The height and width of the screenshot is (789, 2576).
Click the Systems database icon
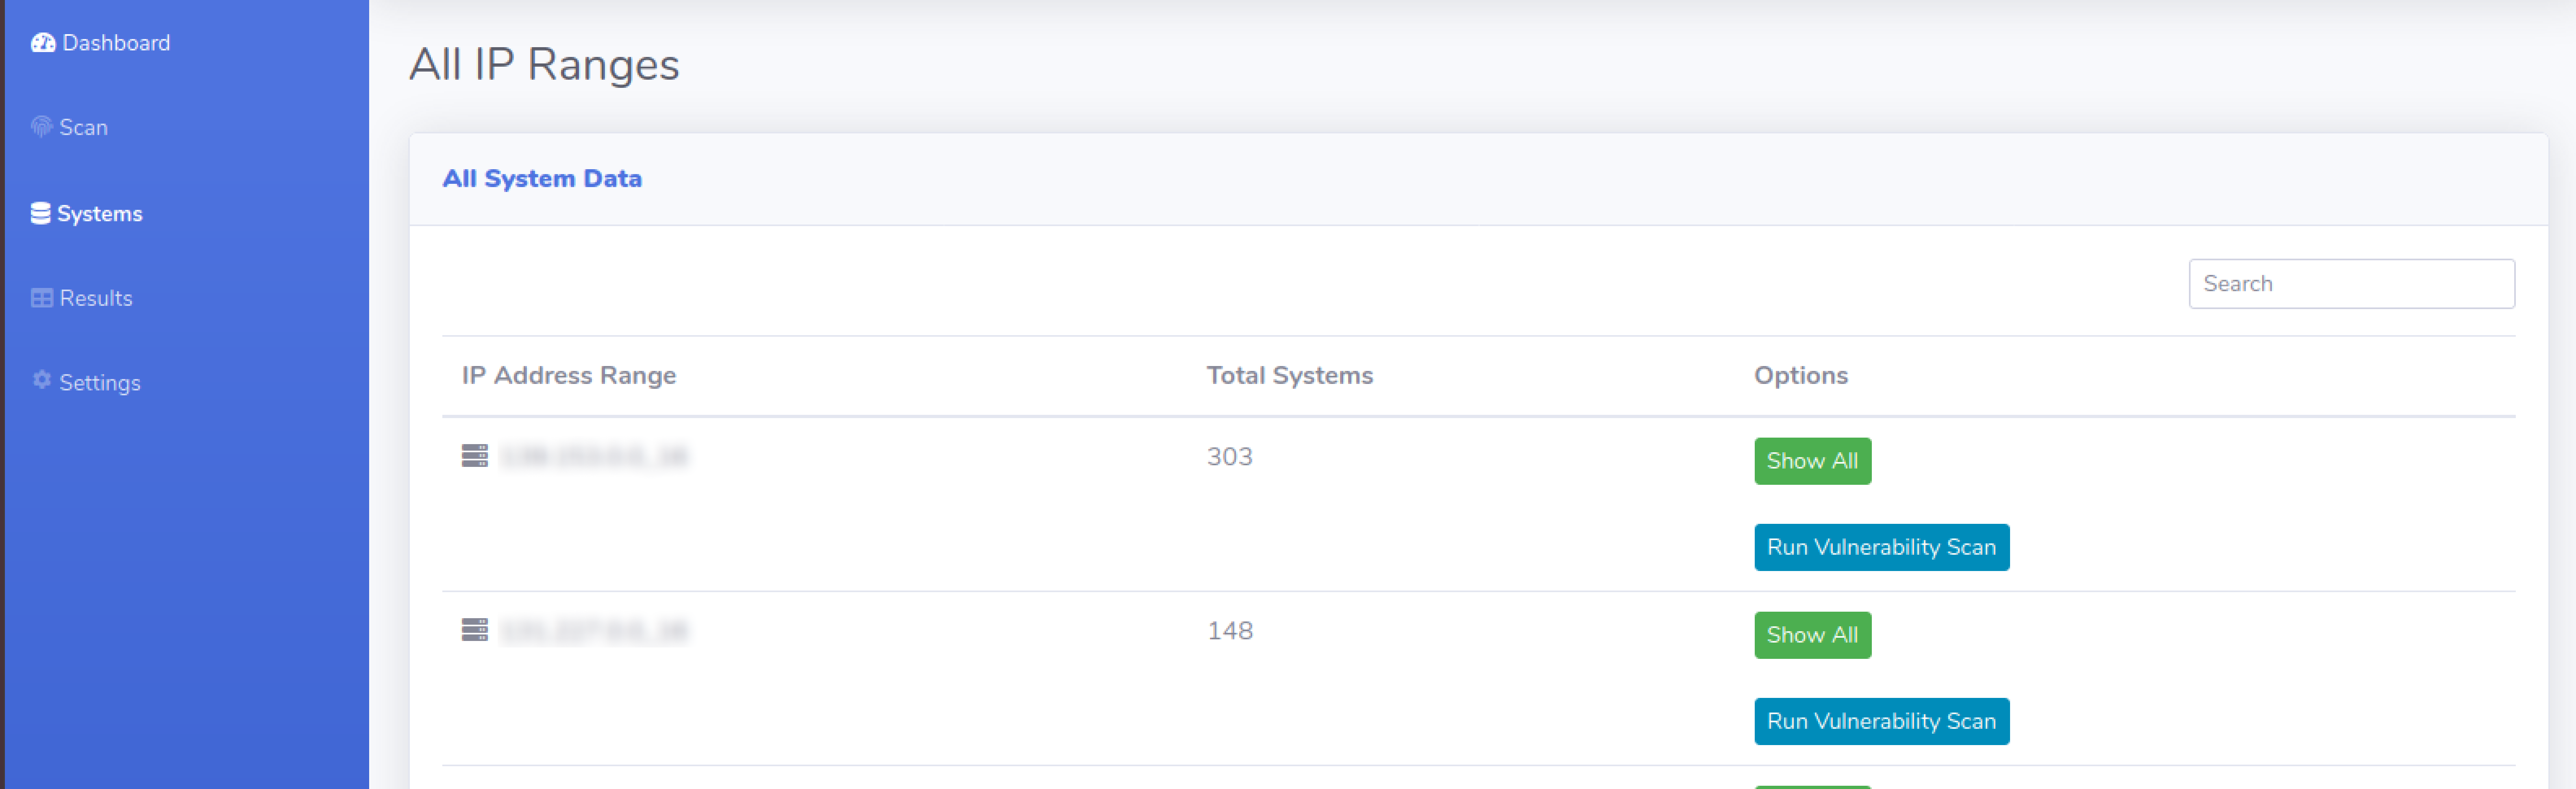(40, 213)
